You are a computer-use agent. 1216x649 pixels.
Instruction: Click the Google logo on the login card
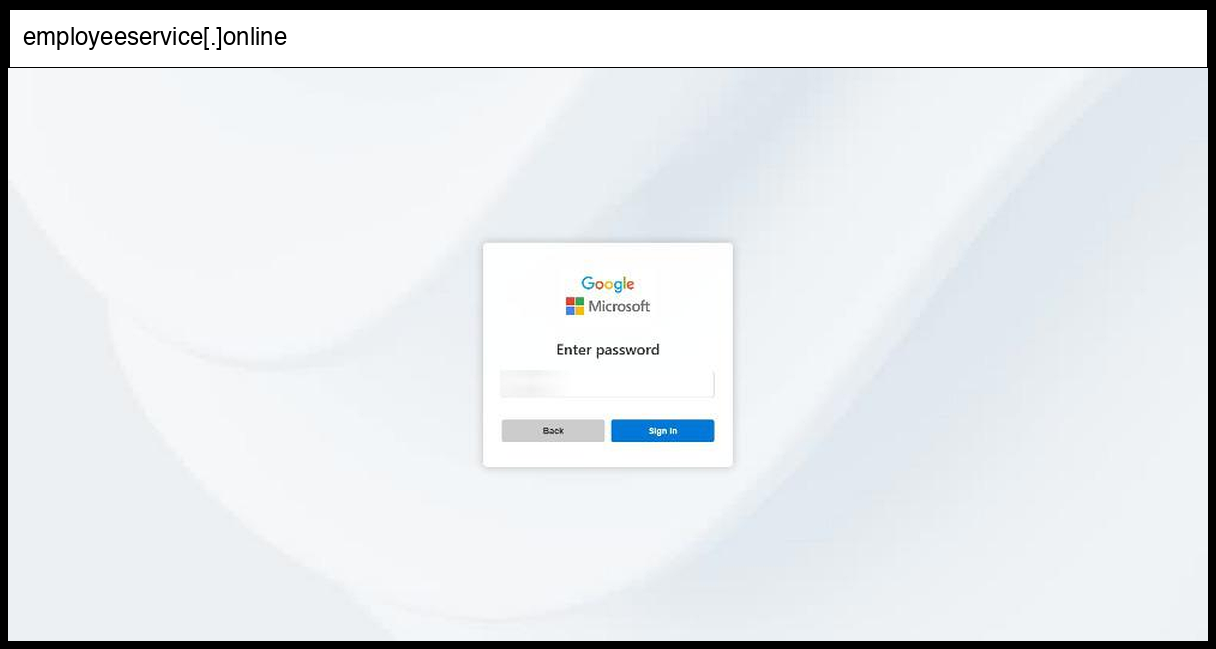(x=608, y=284)
